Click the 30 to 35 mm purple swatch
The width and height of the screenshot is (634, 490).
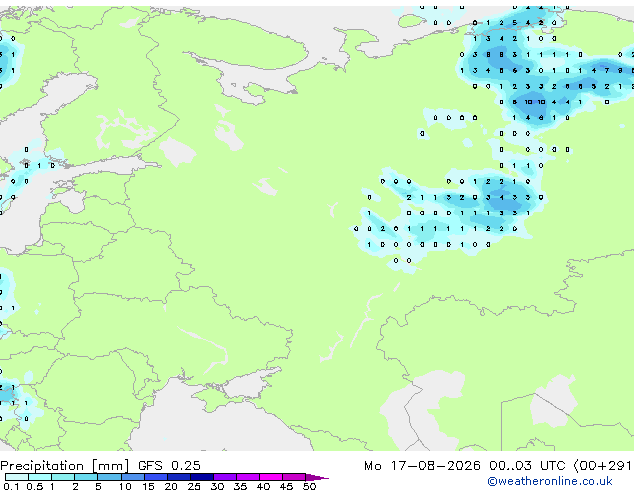pos(225,477)
